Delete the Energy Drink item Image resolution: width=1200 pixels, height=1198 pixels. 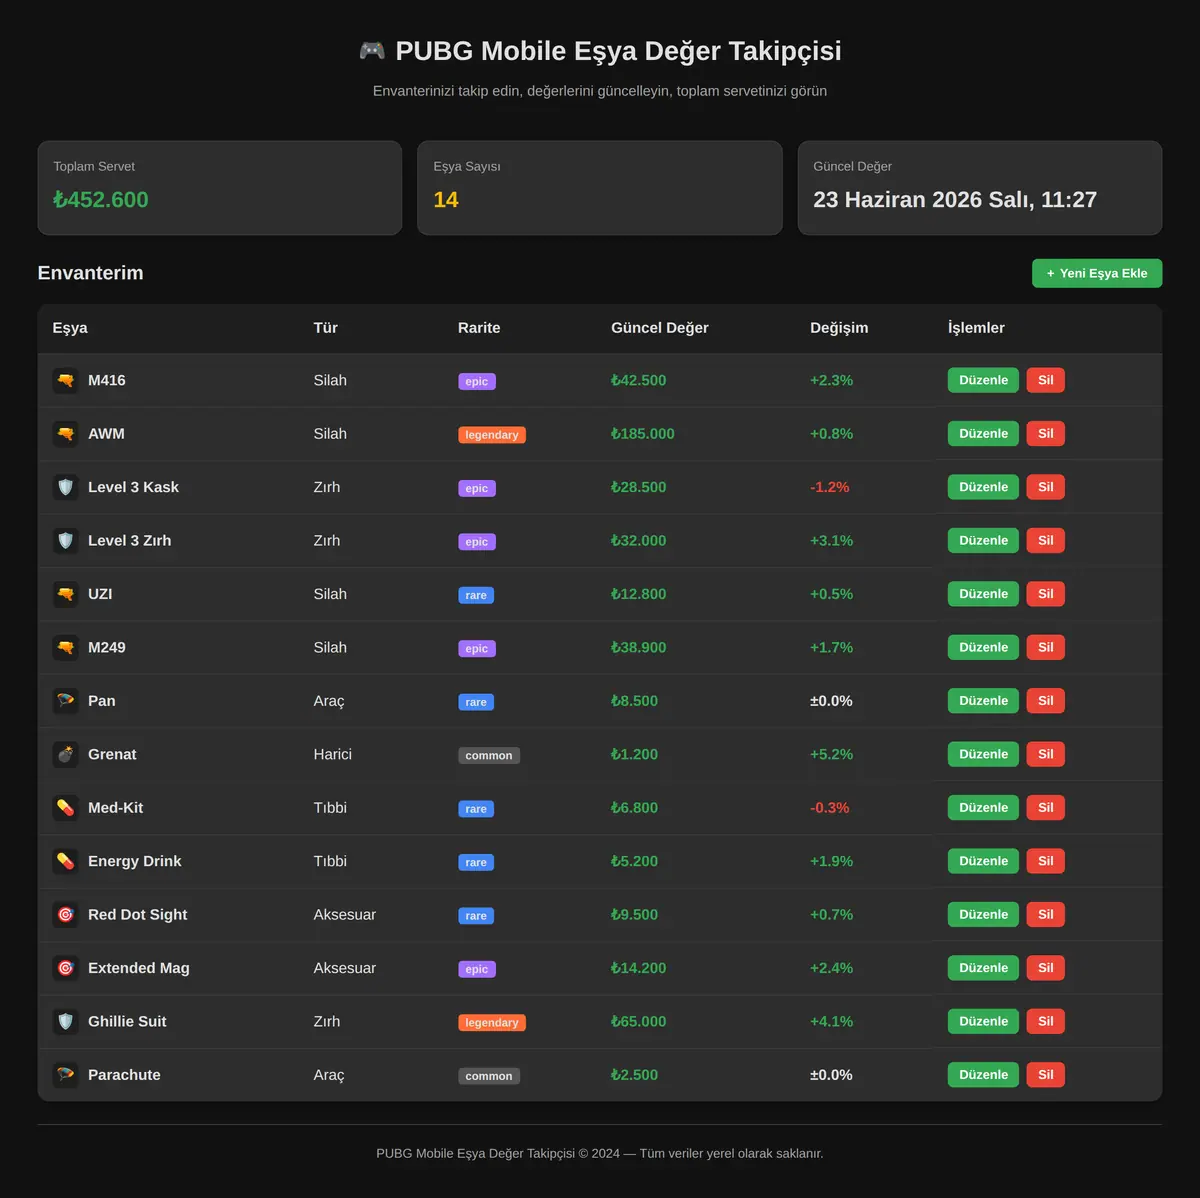point(1045,861)
